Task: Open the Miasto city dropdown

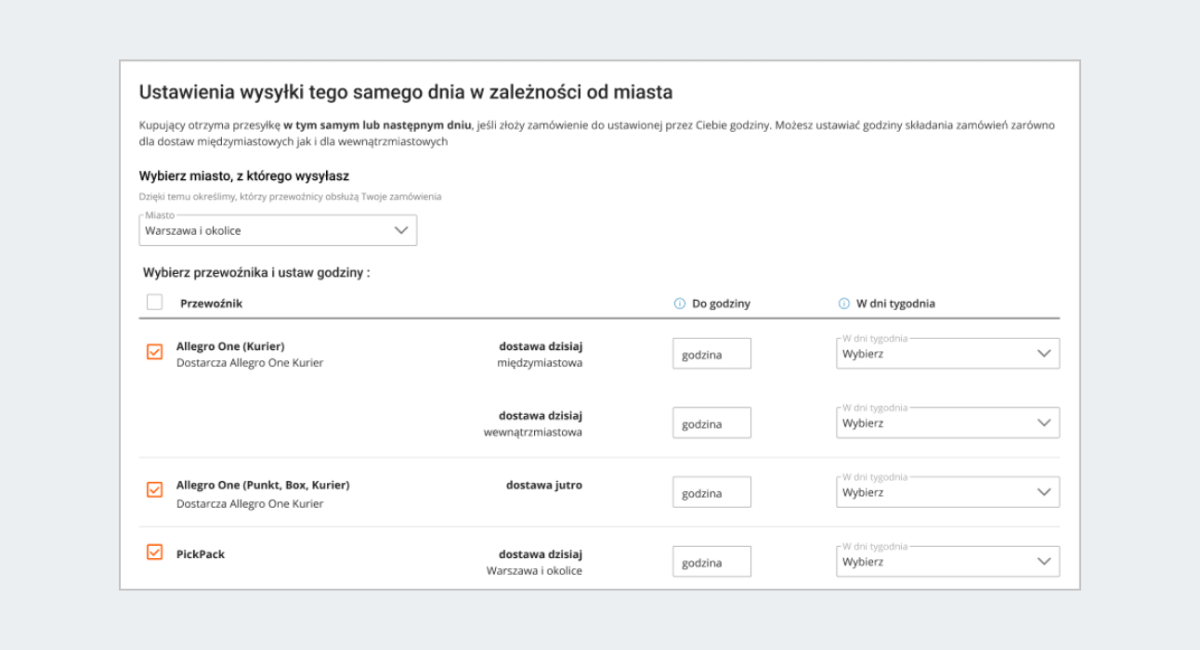Action: [278, 230]
